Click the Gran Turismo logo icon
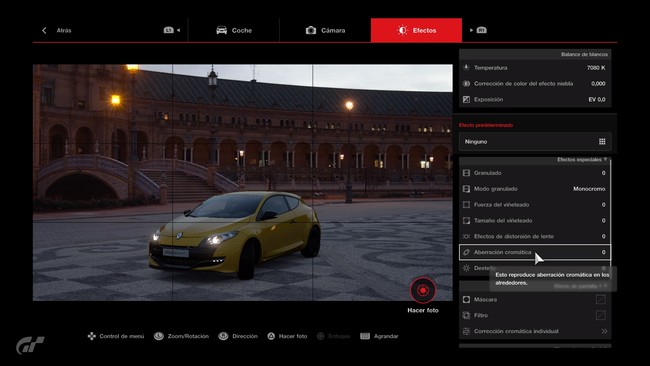Image resolution: width=650 pixels, height=366 pixels. tap(30, 345)
